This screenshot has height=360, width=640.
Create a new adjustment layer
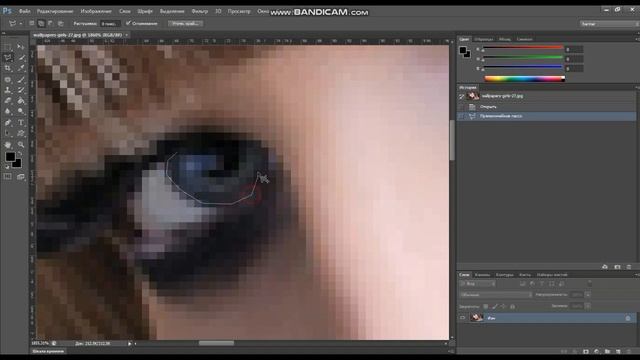pyautogui.click(x=596, y=351)
